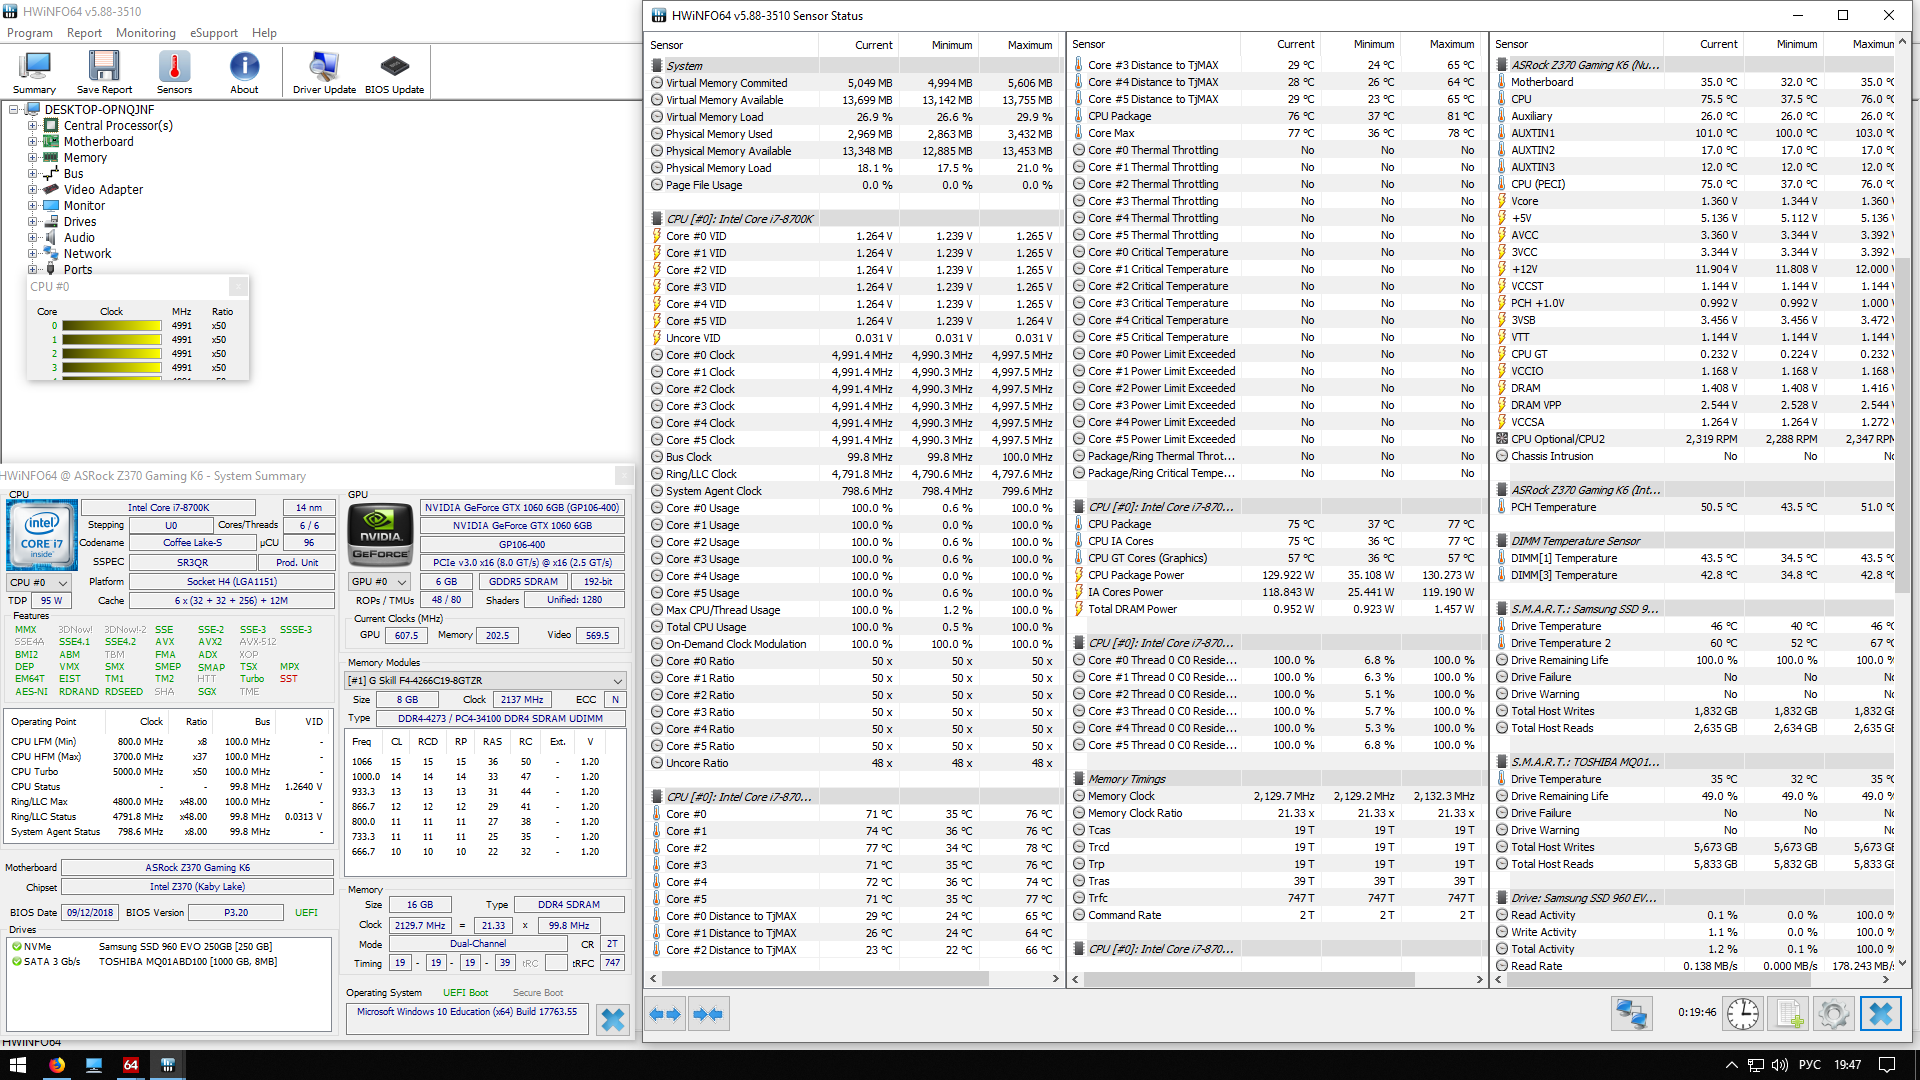This screenshot has width=1920, height=1080.
Task: Open the CPU #0 selector dropdown
Action: [x=39, y=582]
